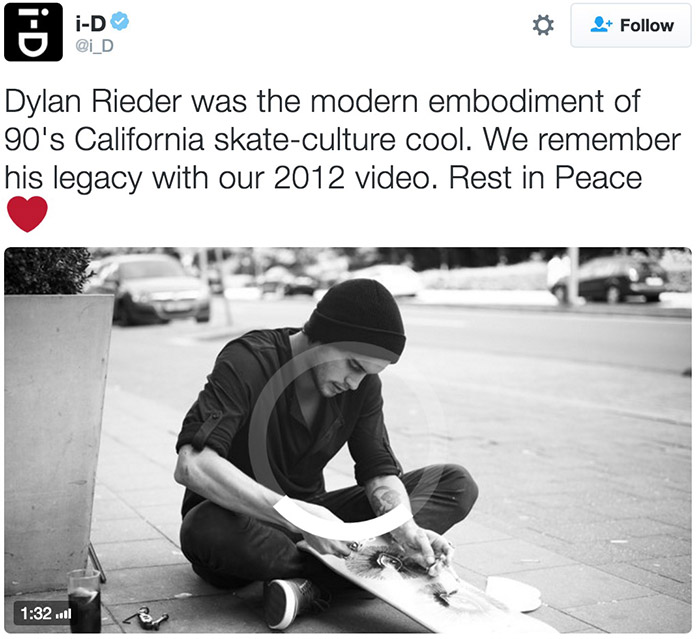Click the 1:32 video duration label
Viewport: 700px width, 639px height.
click(37, 611)
